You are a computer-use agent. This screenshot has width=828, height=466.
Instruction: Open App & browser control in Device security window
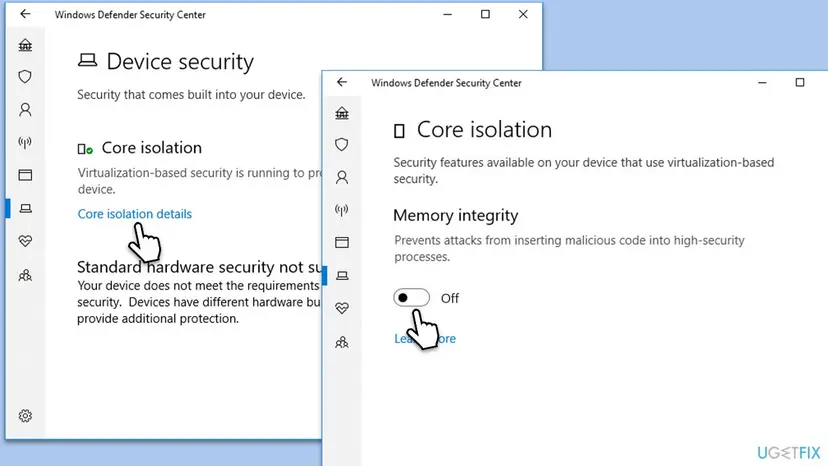pyautogui.click(x=25, y=175)
